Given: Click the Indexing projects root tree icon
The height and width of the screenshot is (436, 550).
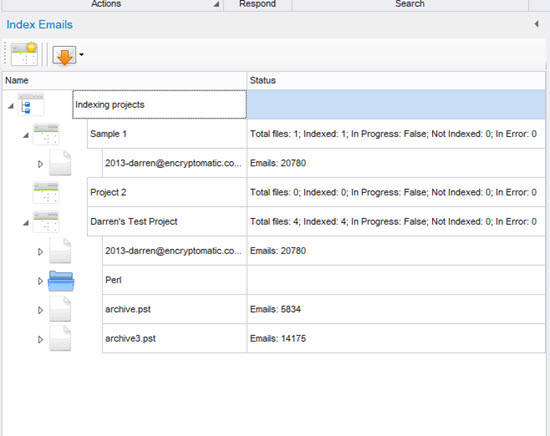Looking at the screenshot, I should pyautogui.click(x=31, y=105).
